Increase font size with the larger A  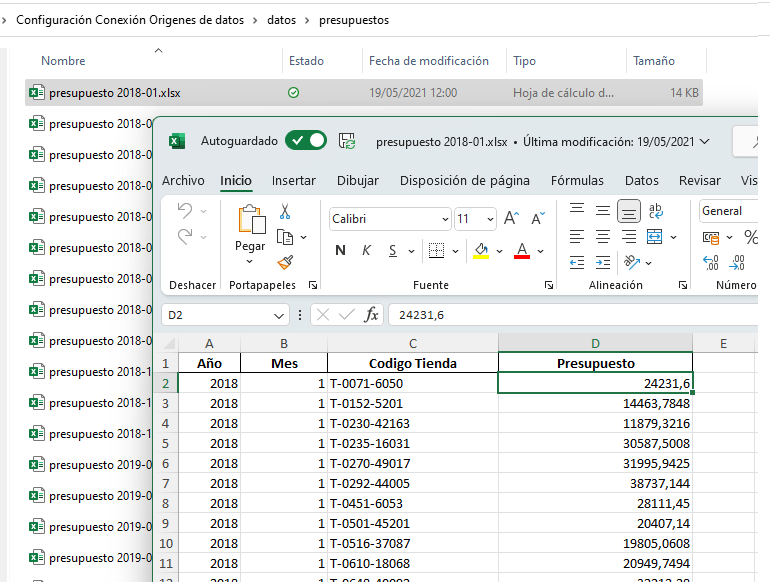click(x=511, y=218)
